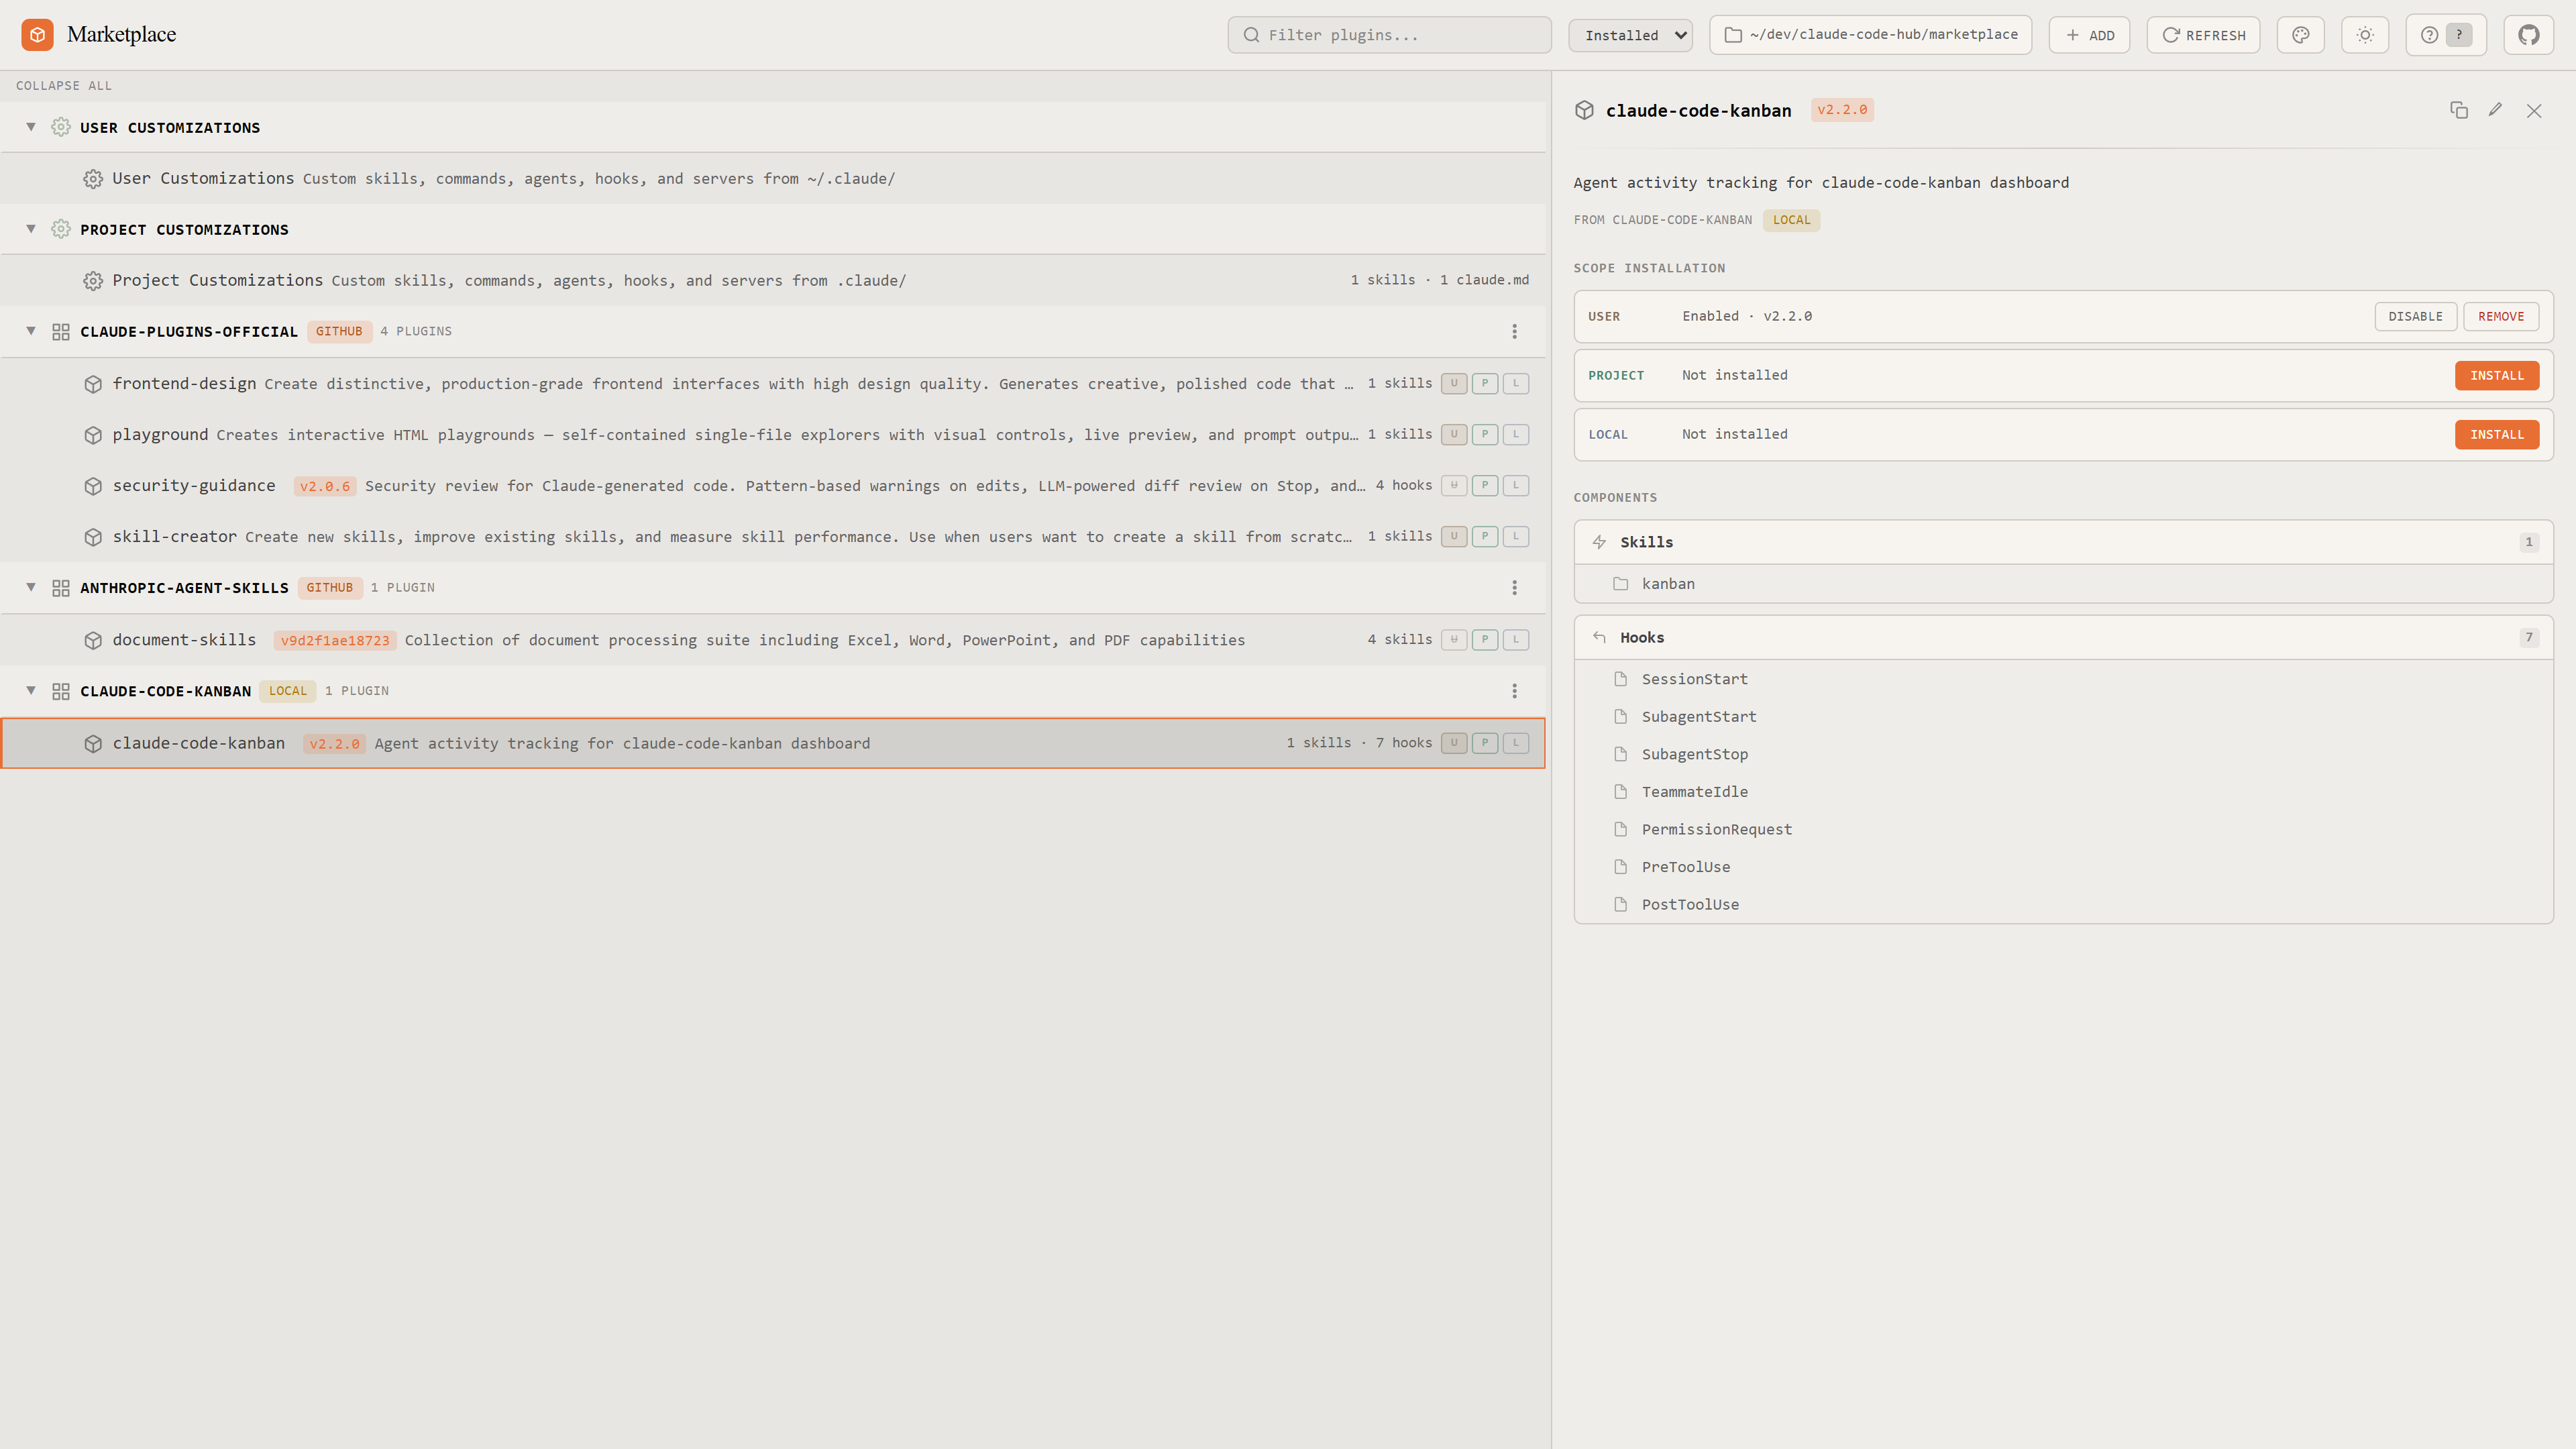Click the security-guidance package icon
This screenshot has height=1449, width=2576.
click(93, 486)
